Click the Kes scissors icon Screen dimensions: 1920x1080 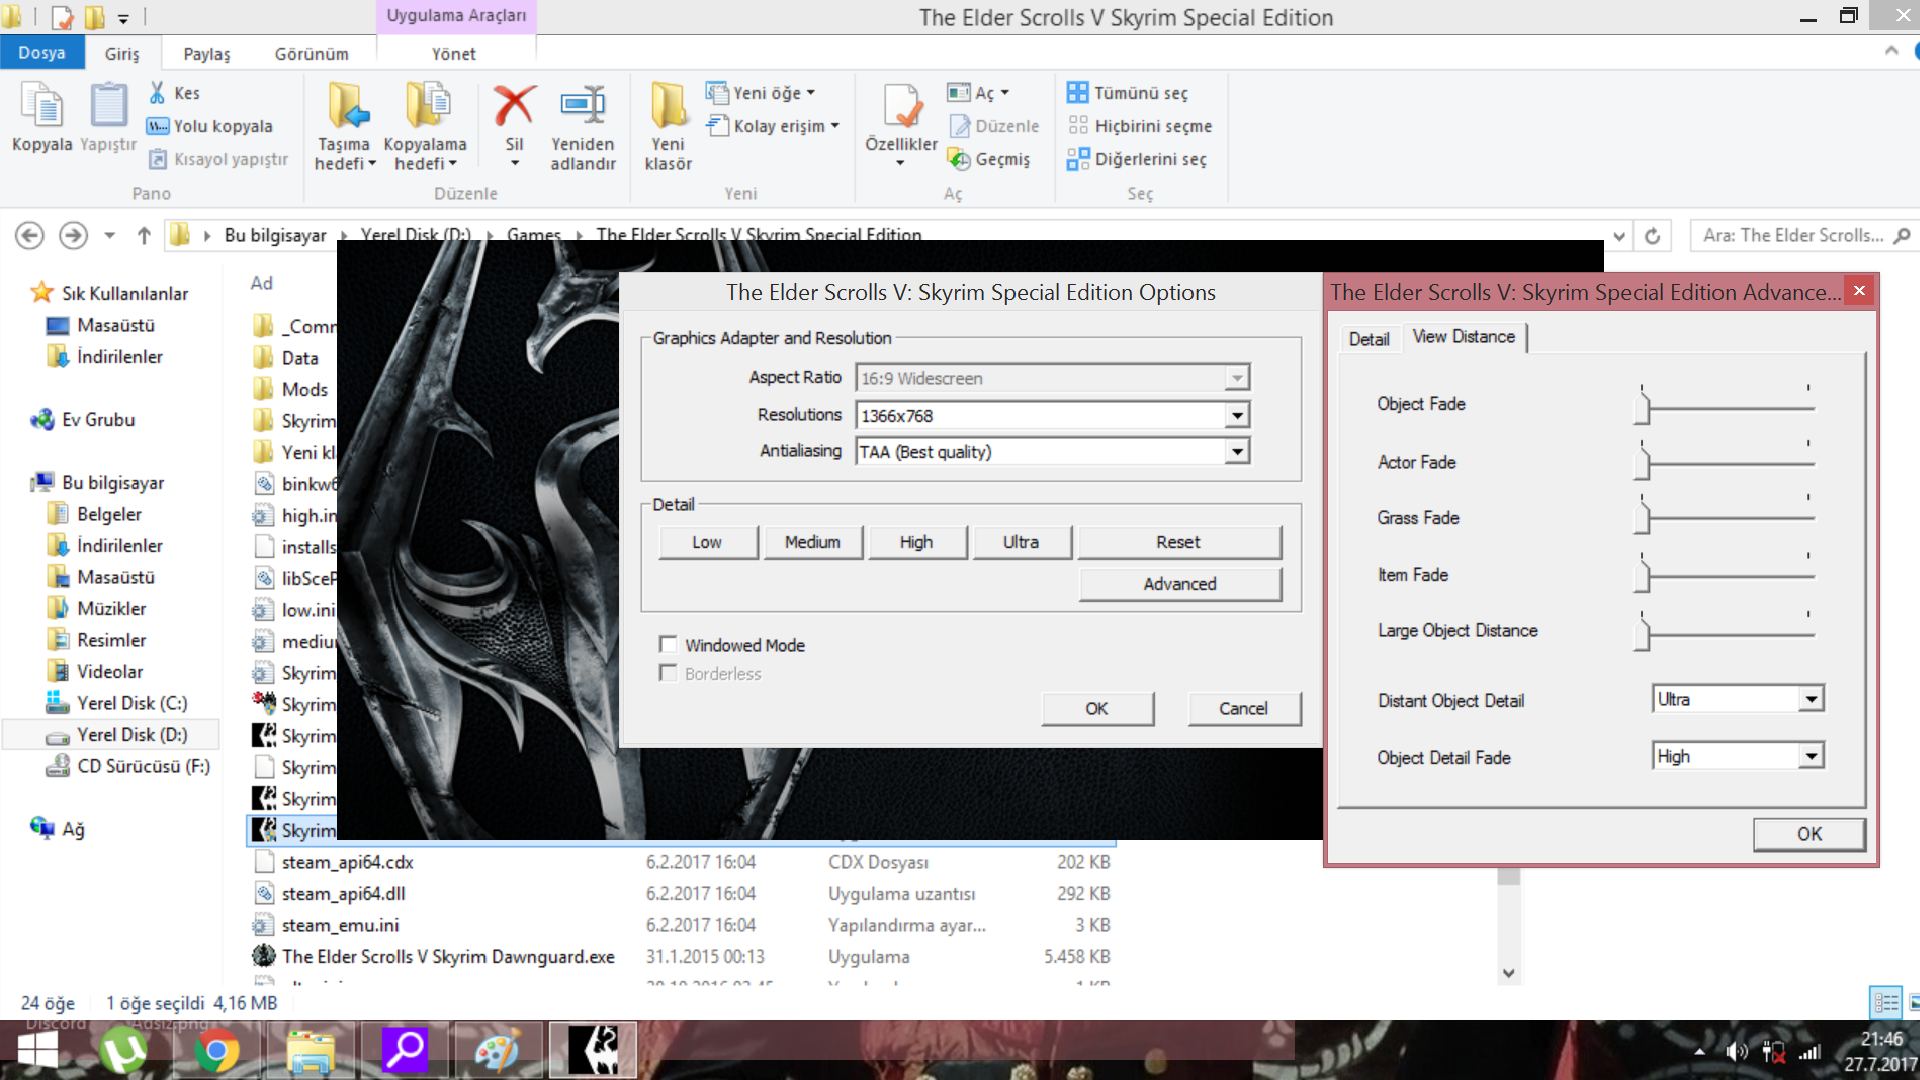(157, 93)
